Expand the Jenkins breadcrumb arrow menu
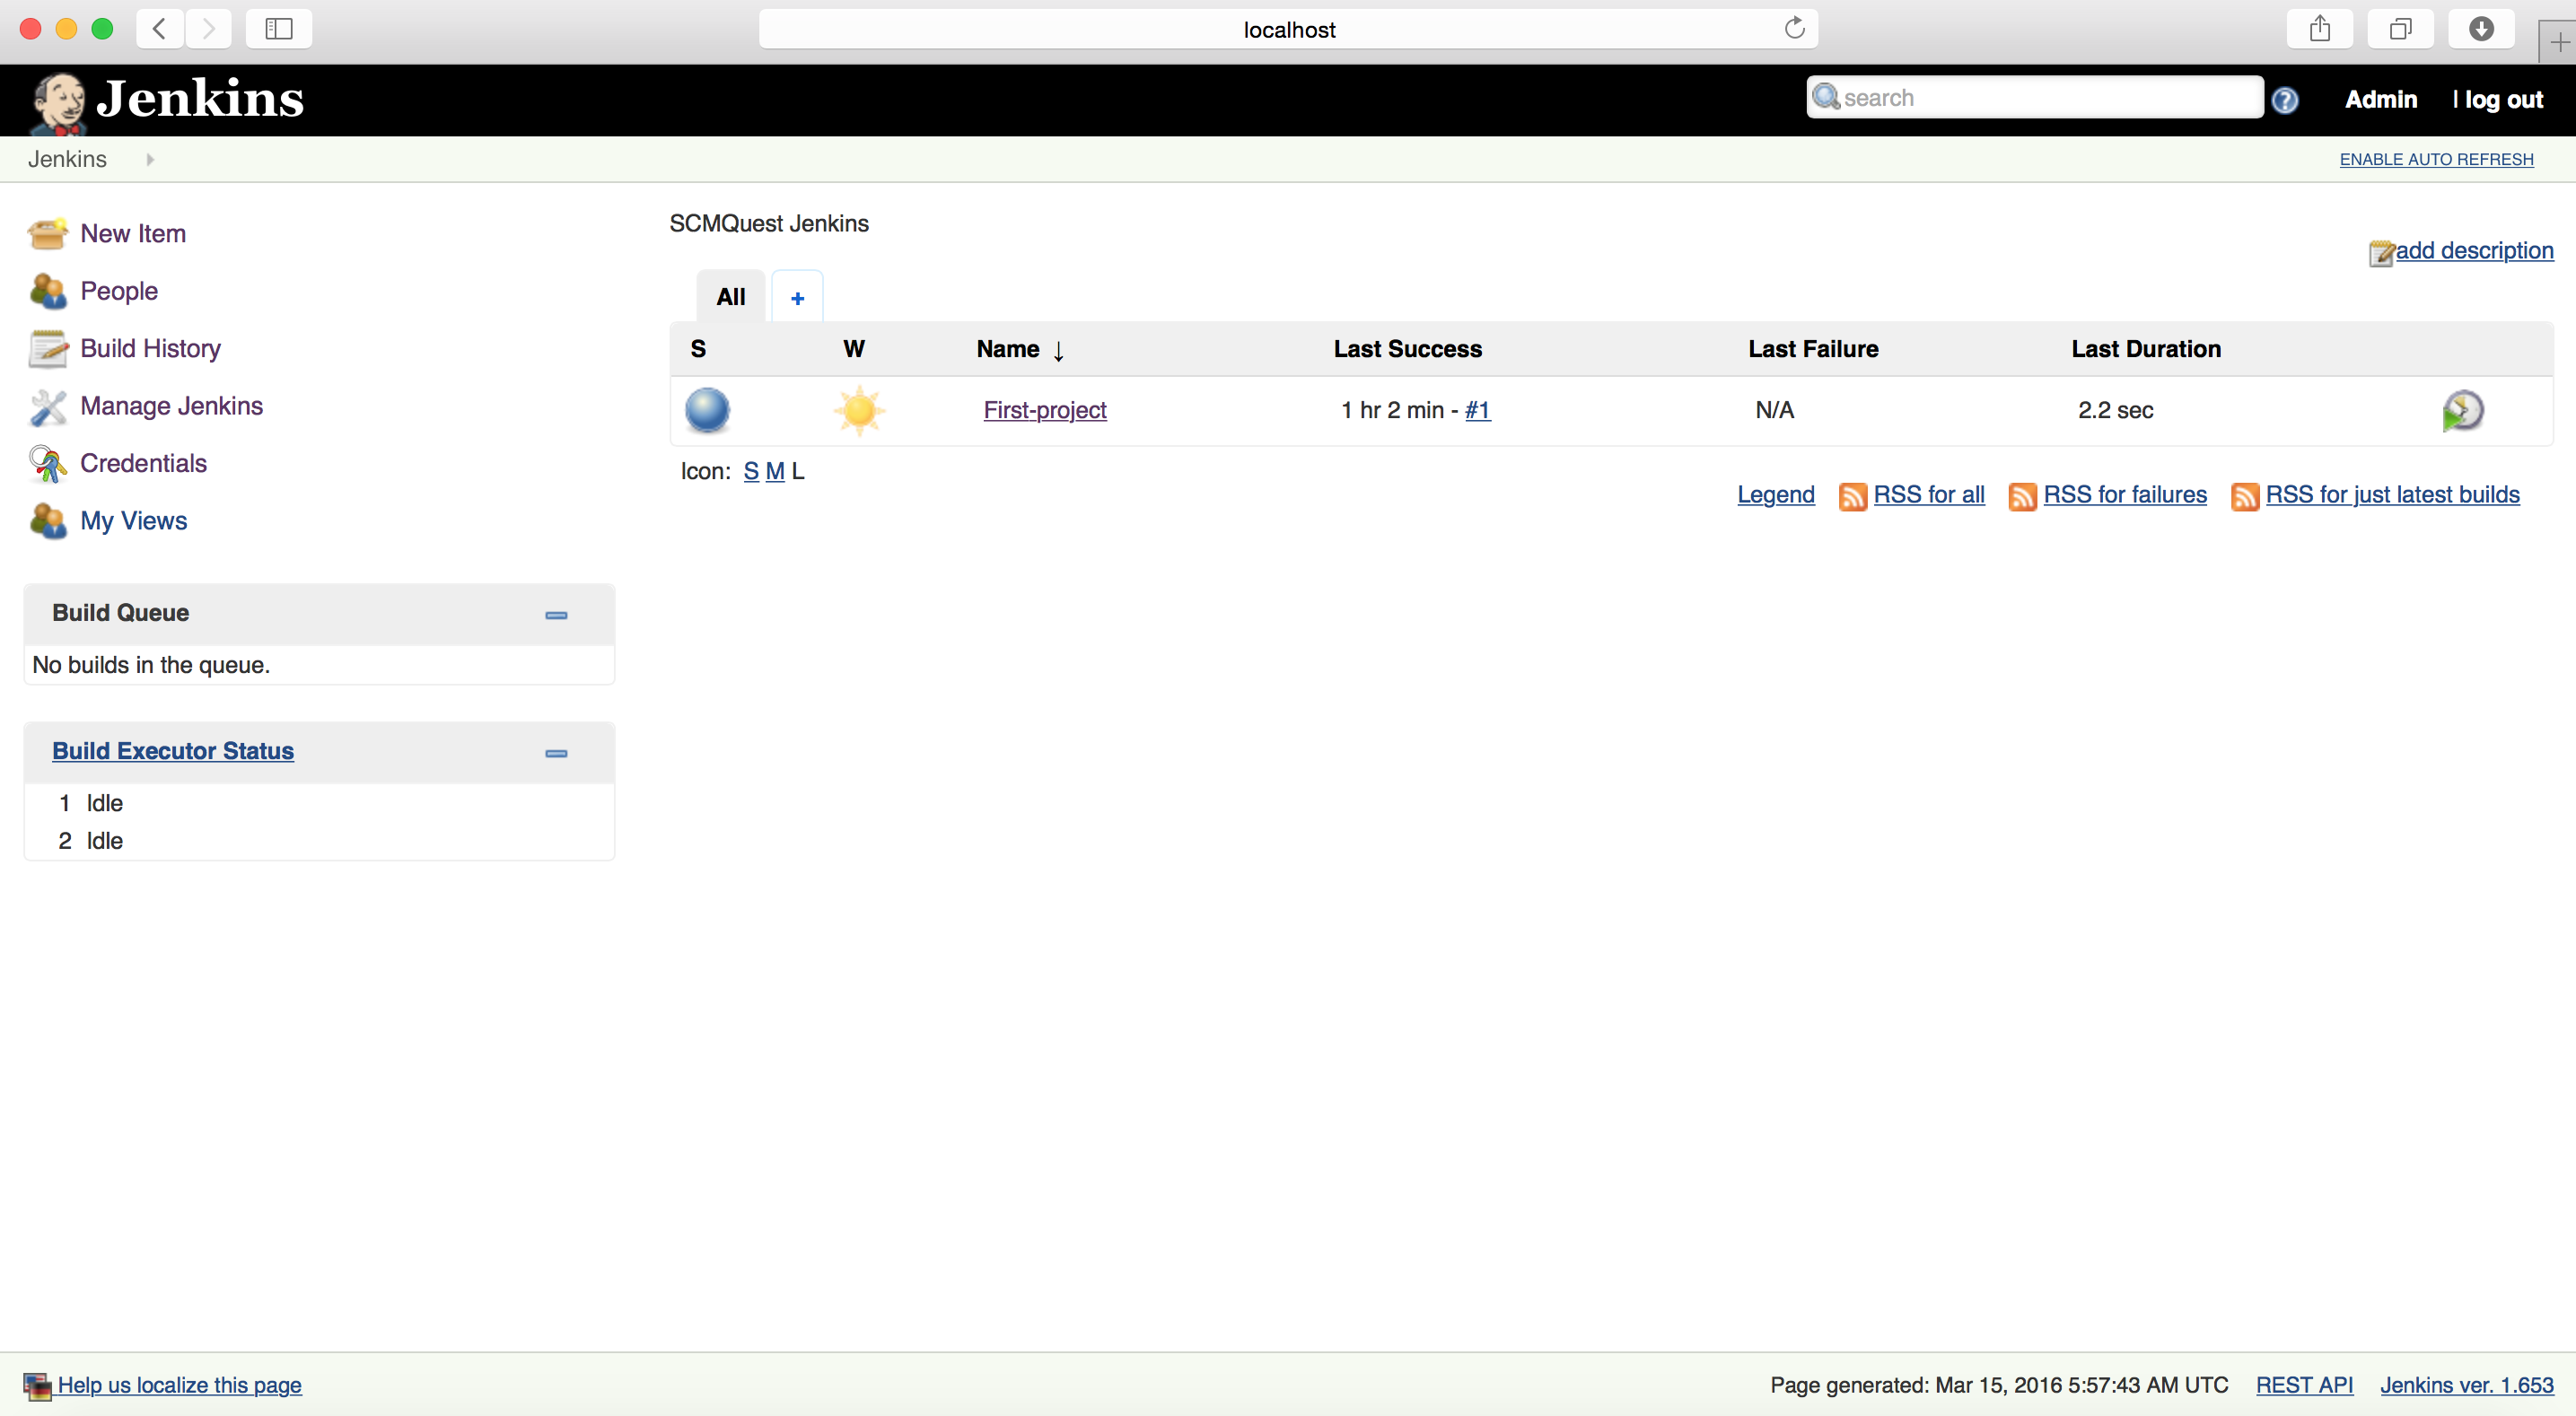2576x1416 pixels. (150, 159)
